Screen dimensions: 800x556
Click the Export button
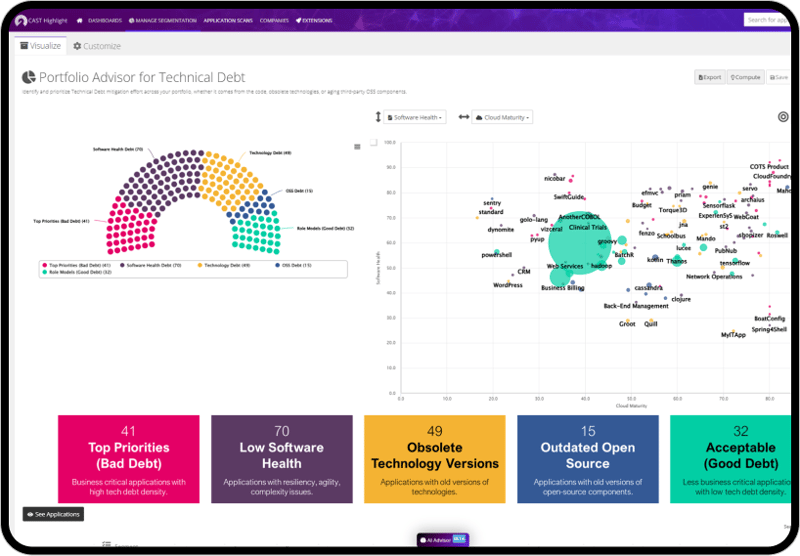click(708, 77)
